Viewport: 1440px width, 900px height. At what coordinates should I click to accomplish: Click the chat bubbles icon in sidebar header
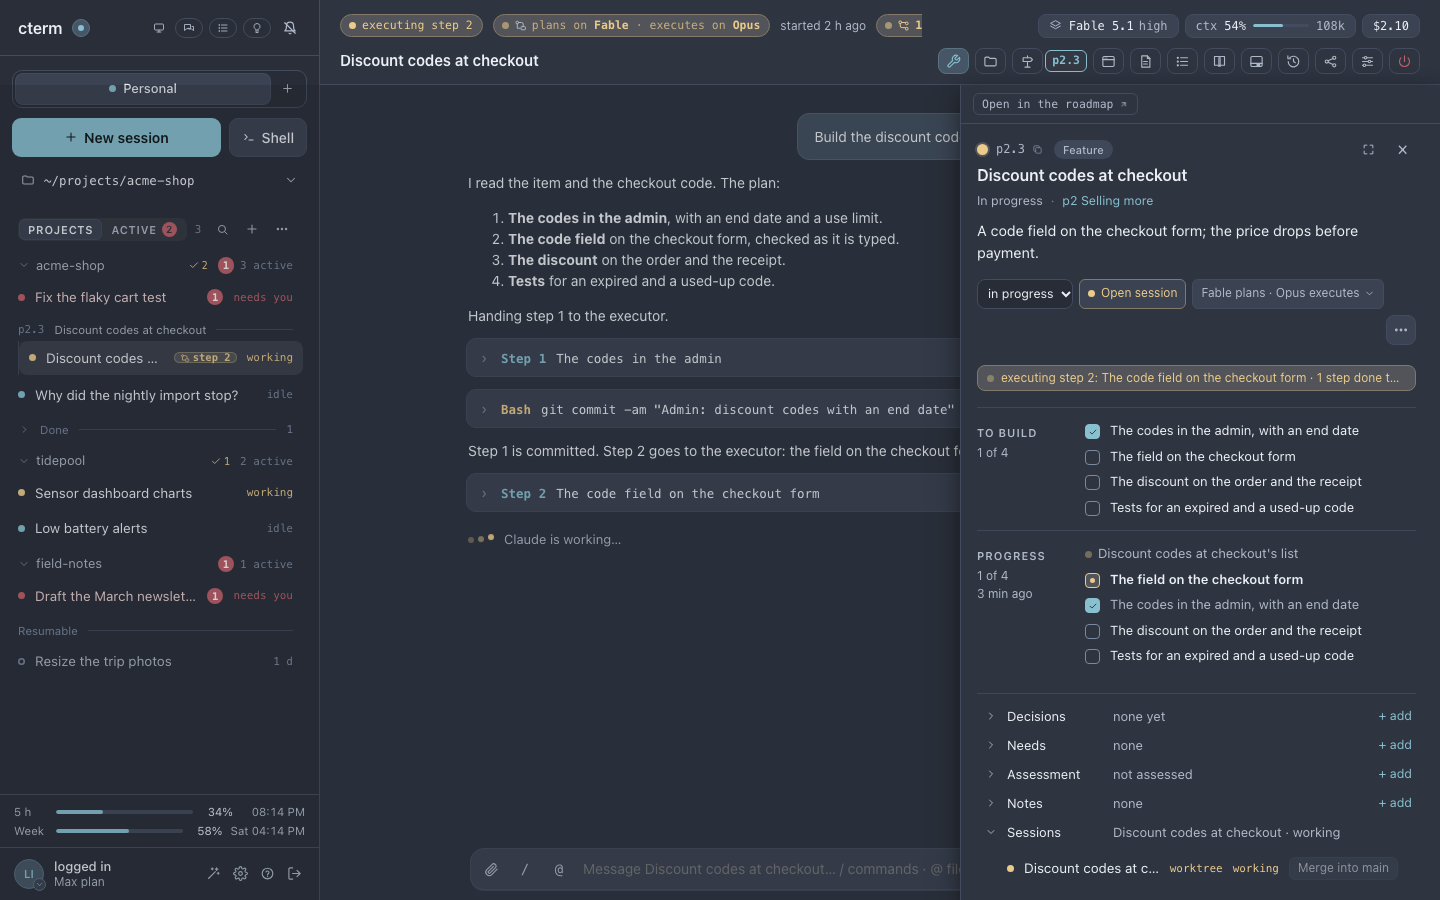pos(189,28)
